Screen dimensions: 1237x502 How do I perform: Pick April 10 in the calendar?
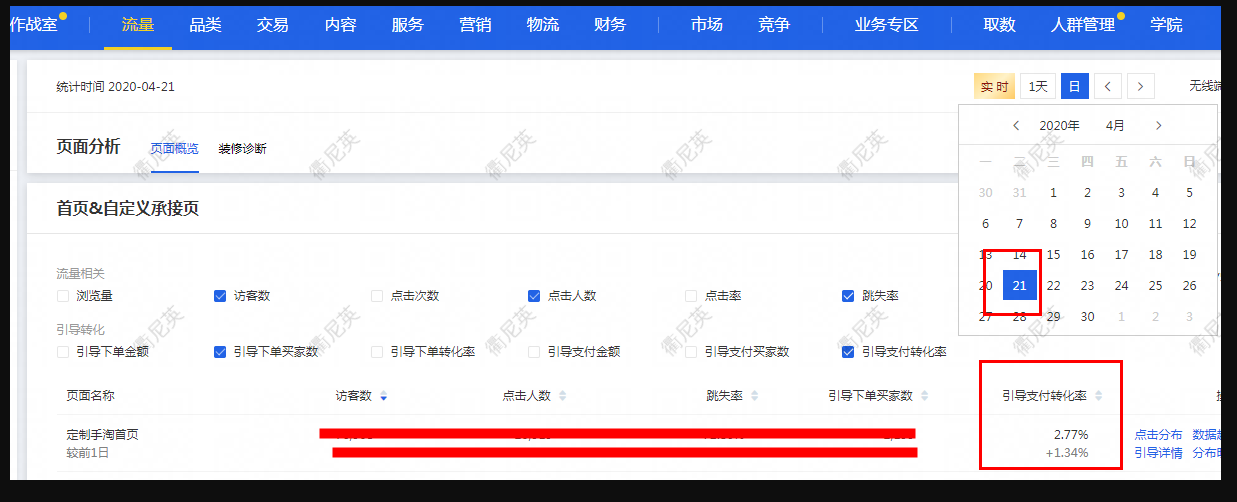tap(1121, 223)
